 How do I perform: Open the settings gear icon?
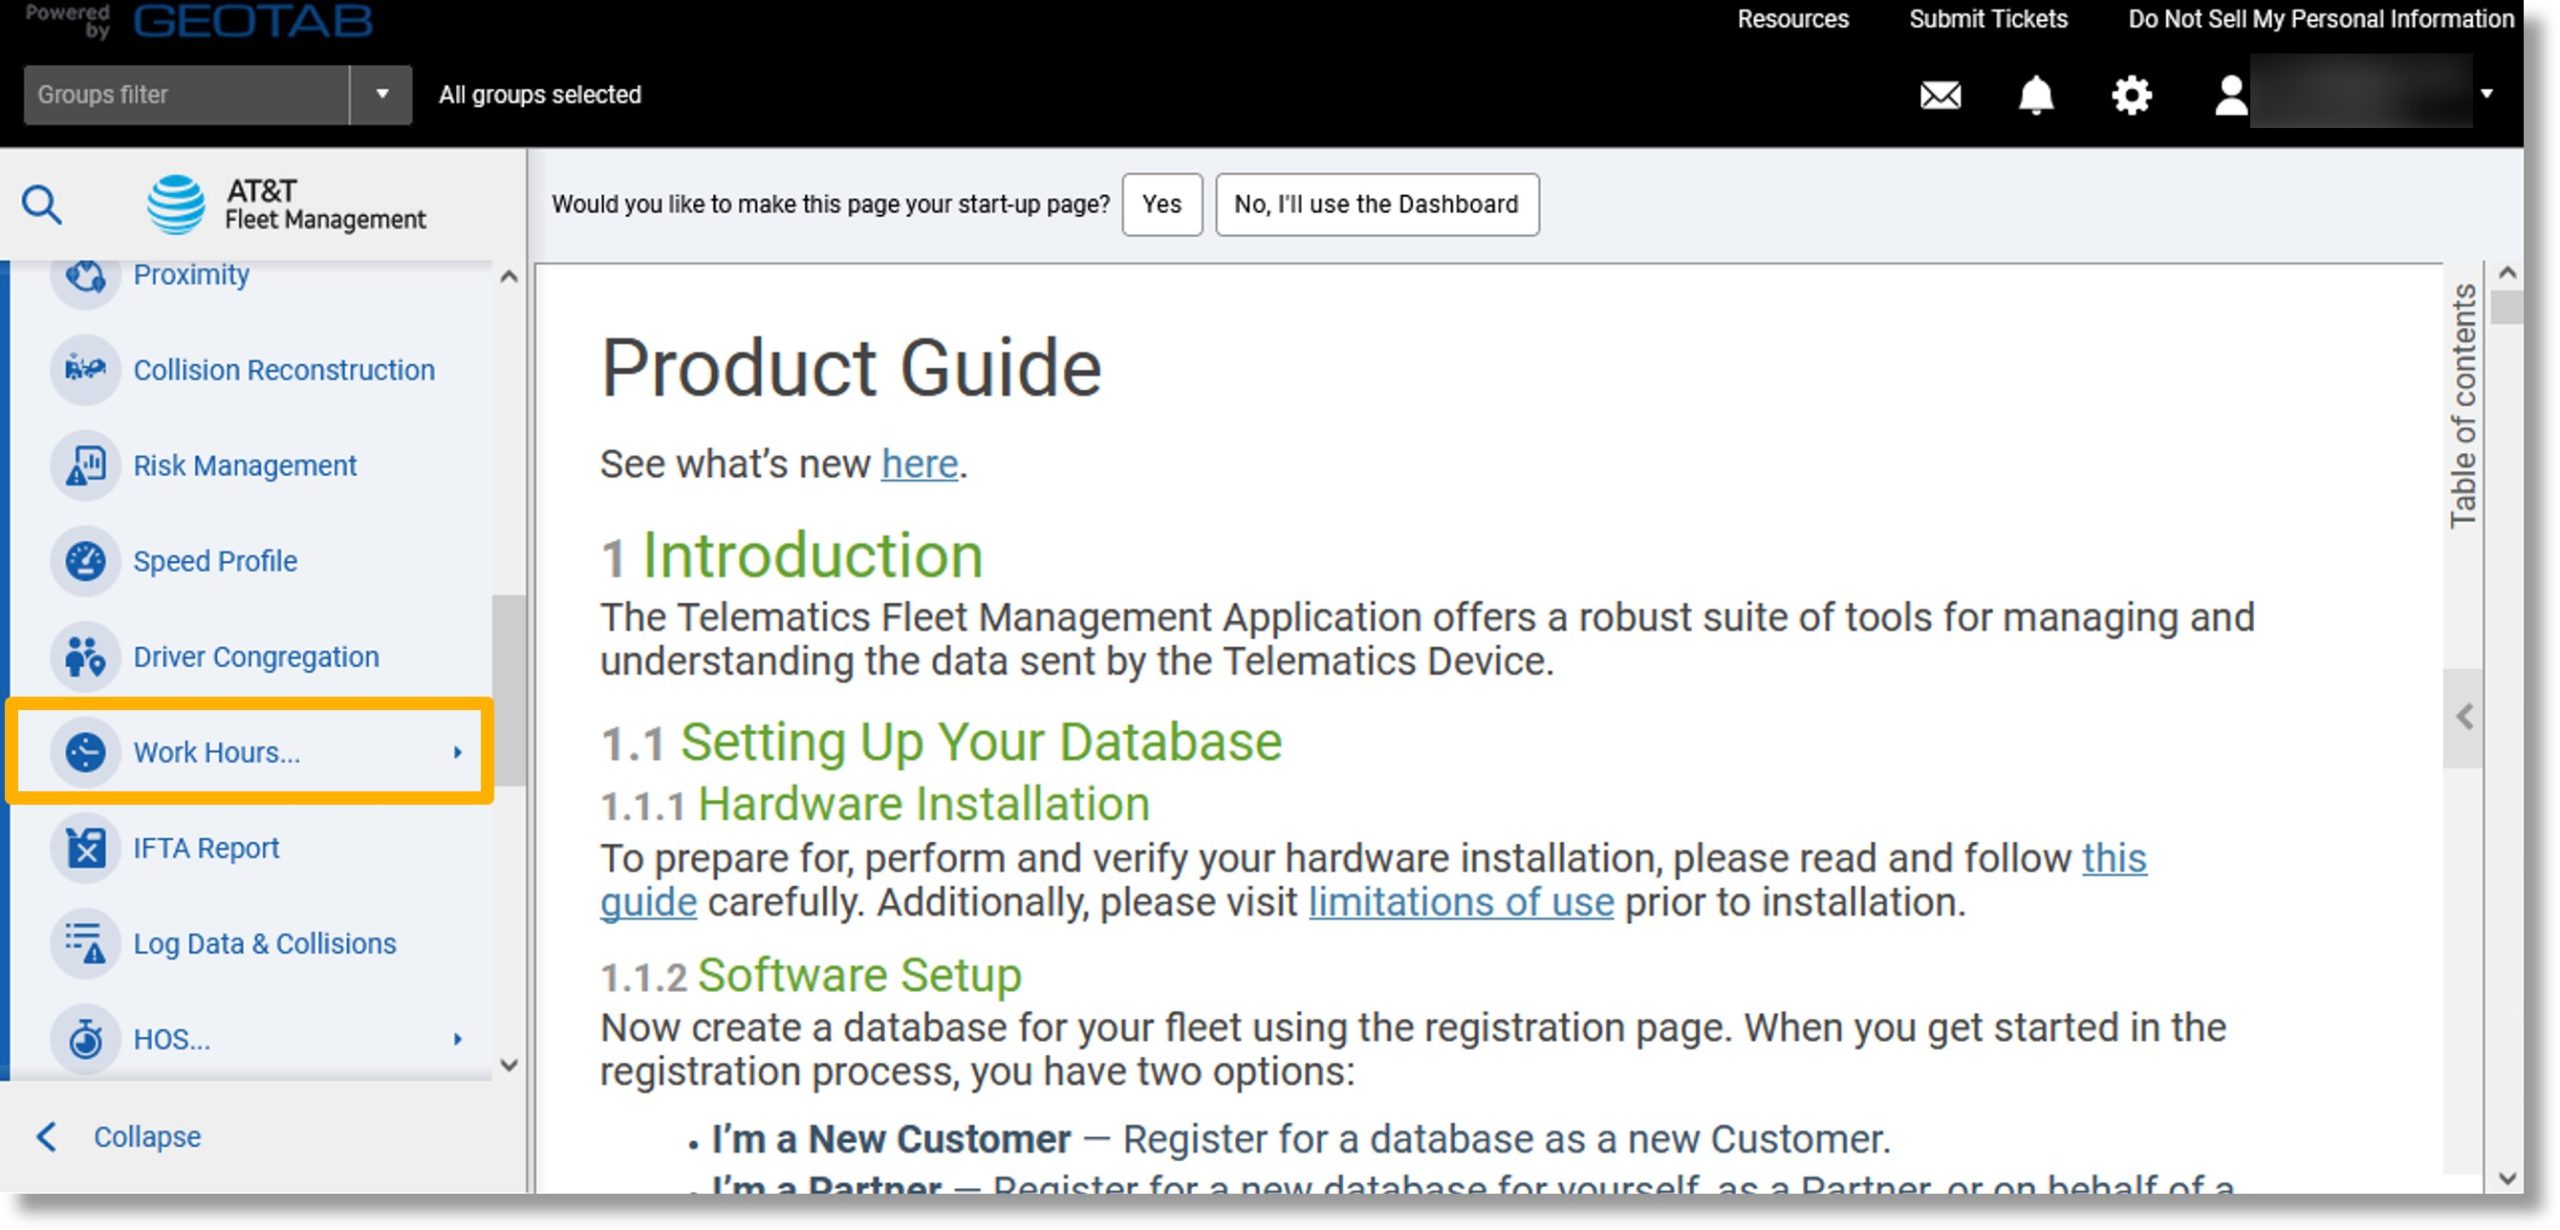pos(2132,96)
